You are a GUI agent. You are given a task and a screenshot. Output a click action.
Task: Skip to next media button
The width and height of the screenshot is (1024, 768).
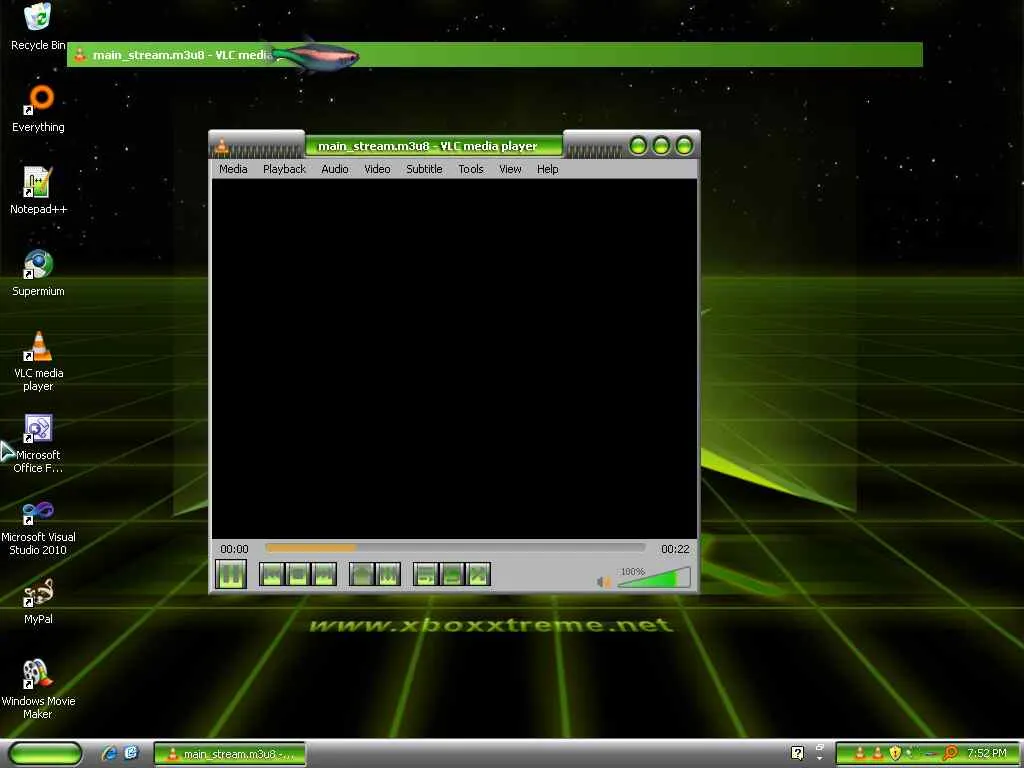coord(324,575)
